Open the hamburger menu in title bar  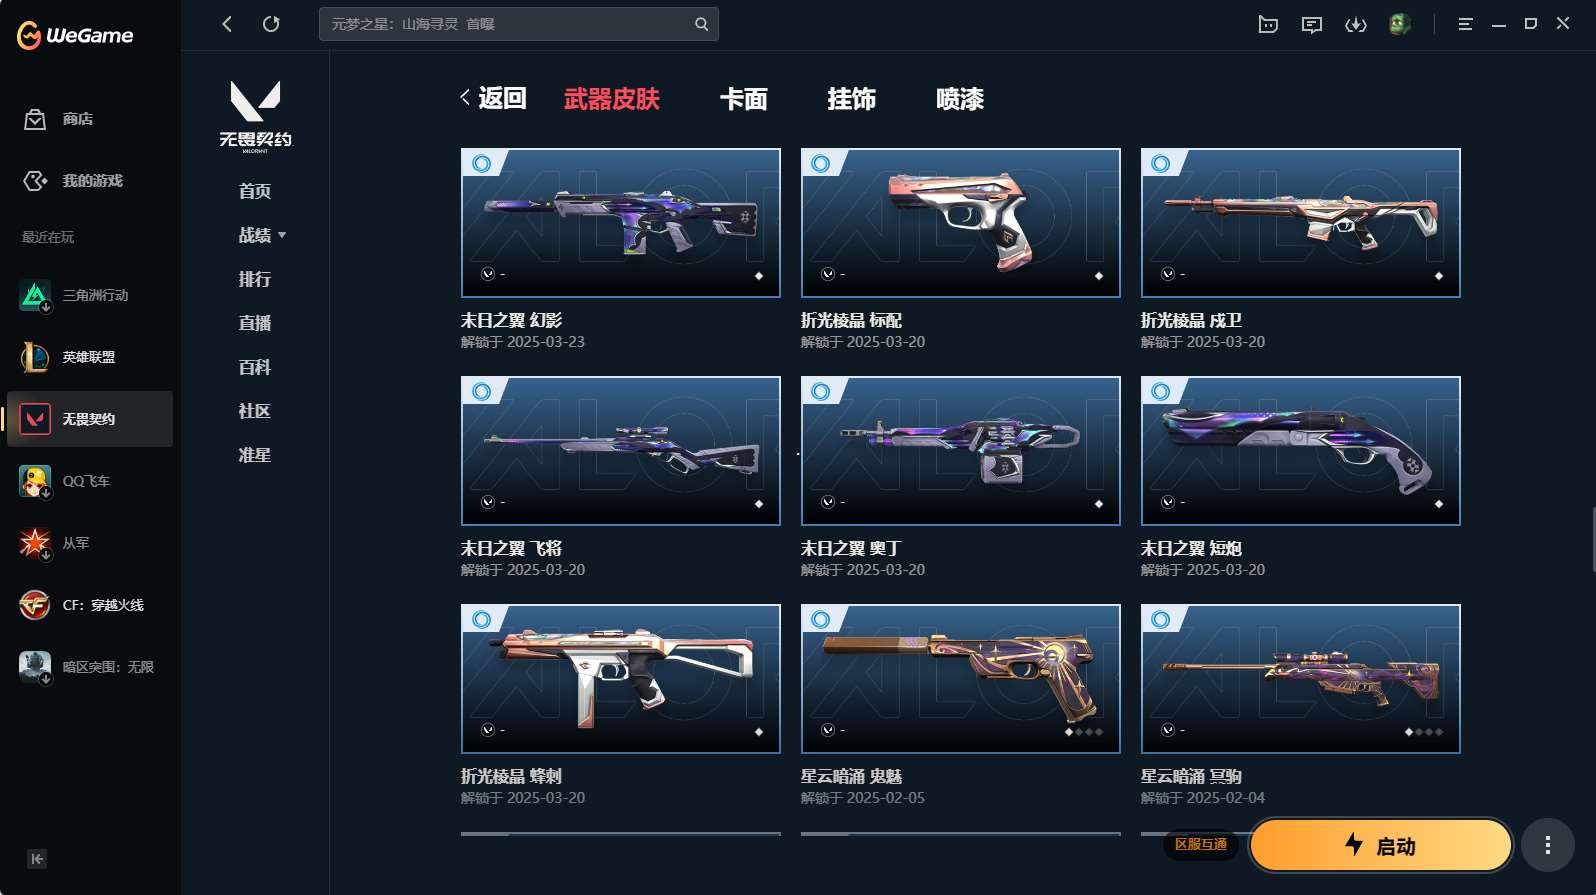[x=1465, y=24]
